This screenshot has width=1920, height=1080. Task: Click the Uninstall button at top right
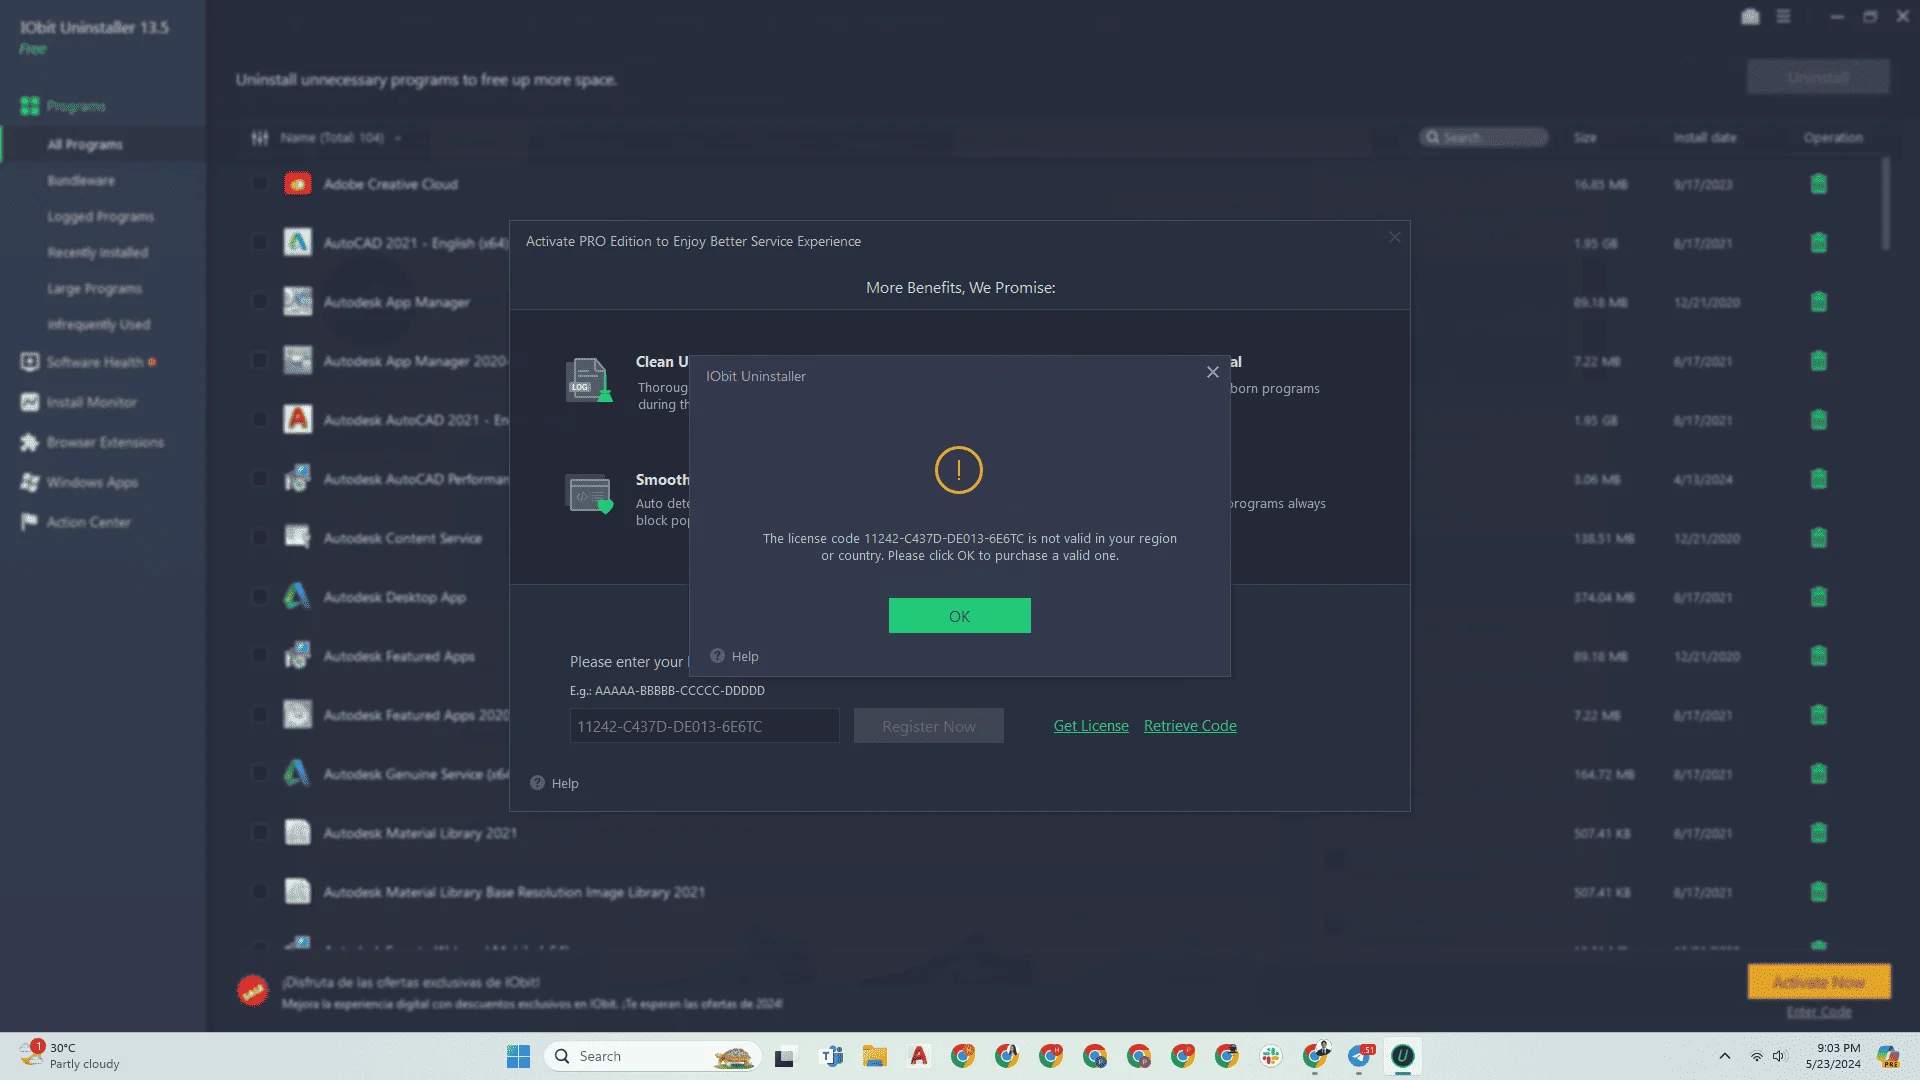pyautogui.click(x=1818, y=78)
